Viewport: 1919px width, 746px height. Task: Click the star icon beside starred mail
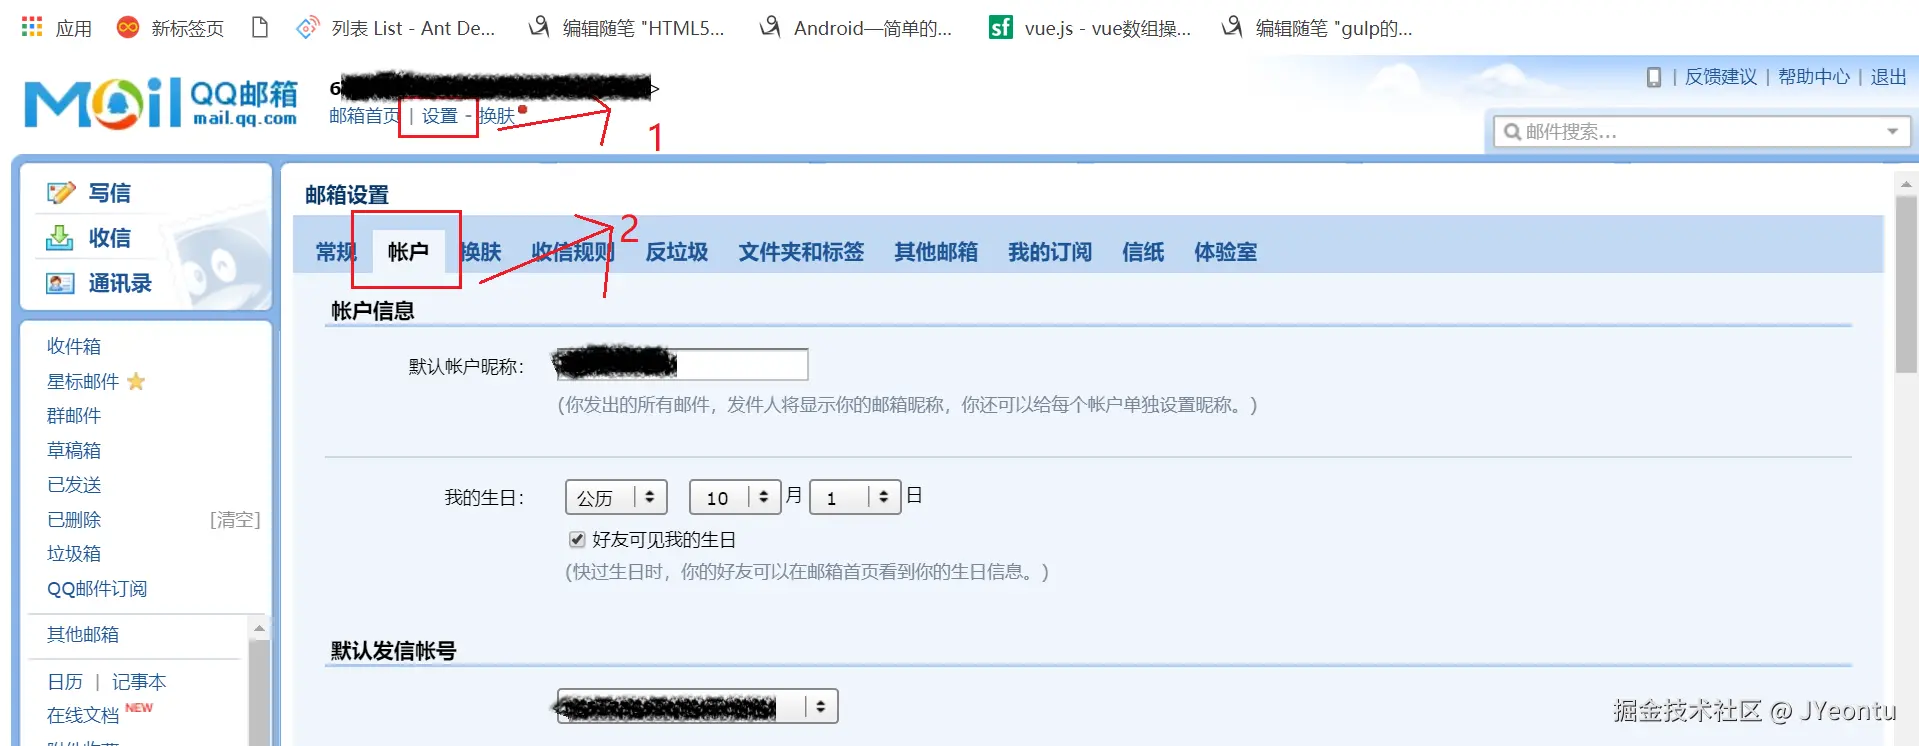136,381
